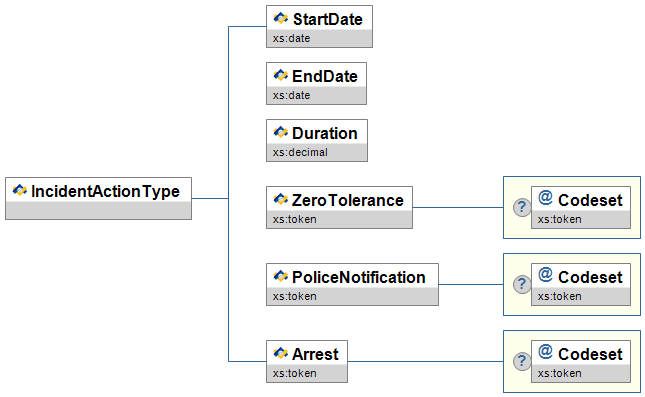The image size is (645, 397).
Task: Click the @ icon of ZeroTolerance's Codeset
Action: coord(545,197)
